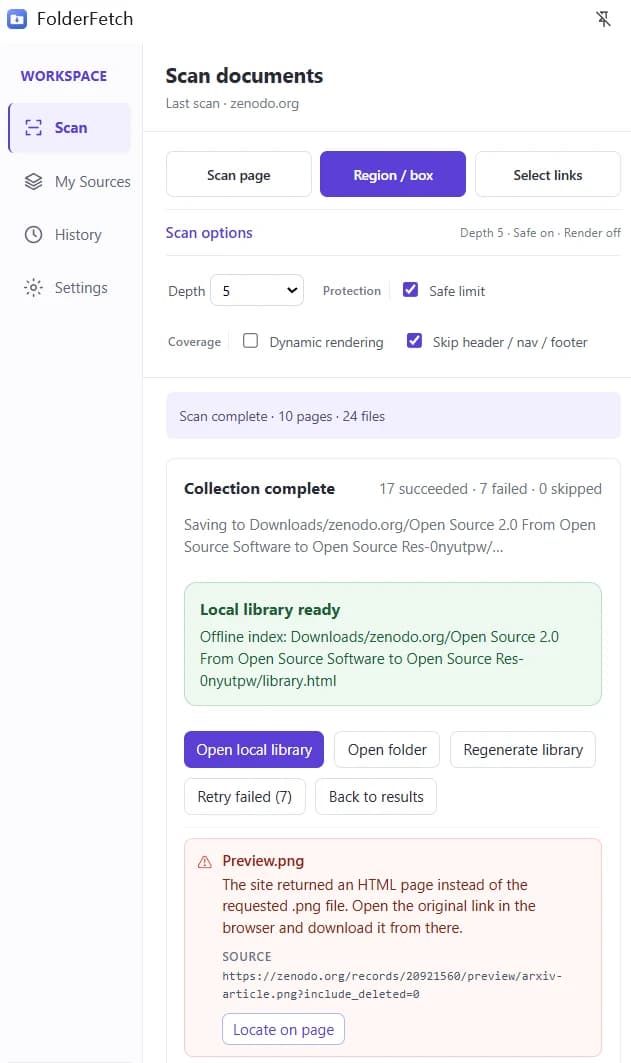Screen dimensions: 631x1063
Task: Click the zenodo.org source URL text
Action: [392, 985]
